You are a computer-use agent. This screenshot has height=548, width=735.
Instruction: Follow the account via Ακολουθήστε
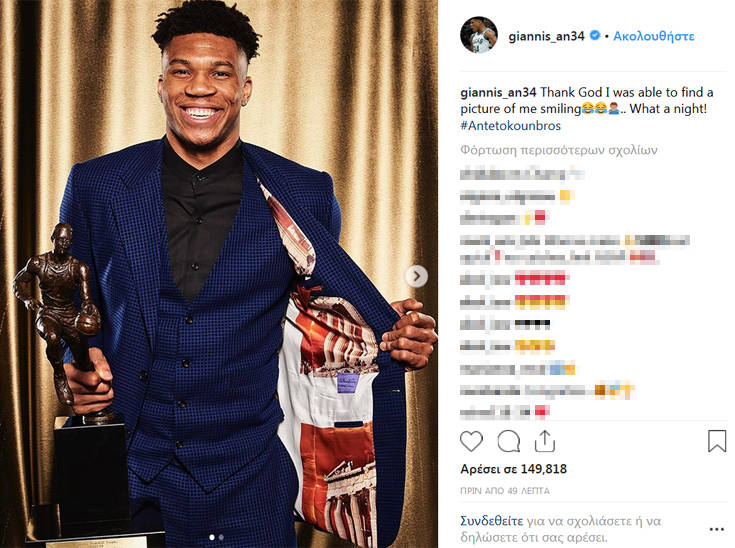click(654, 36)
